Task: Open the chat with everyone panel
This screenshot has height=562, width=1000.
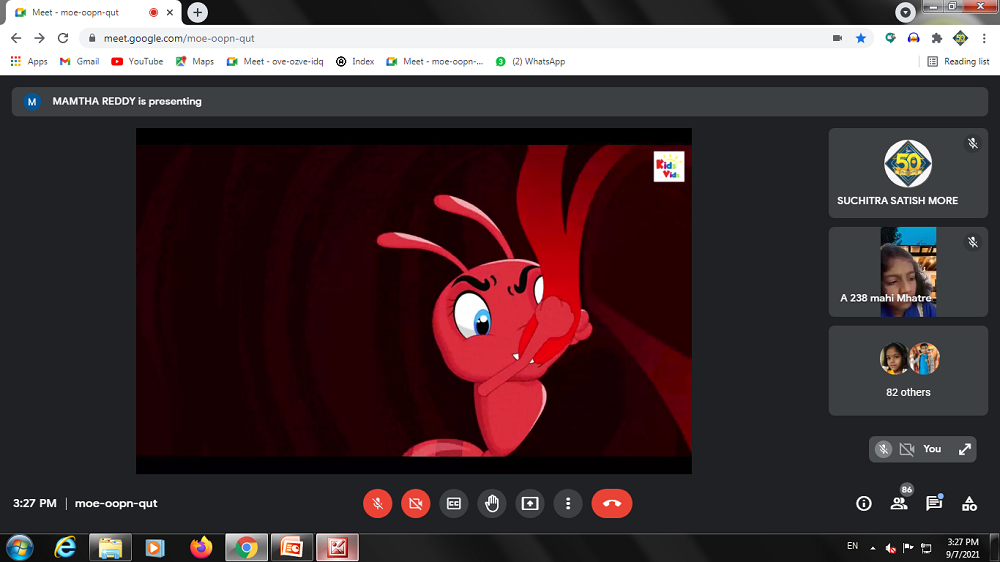Action: tap(934, 503)
